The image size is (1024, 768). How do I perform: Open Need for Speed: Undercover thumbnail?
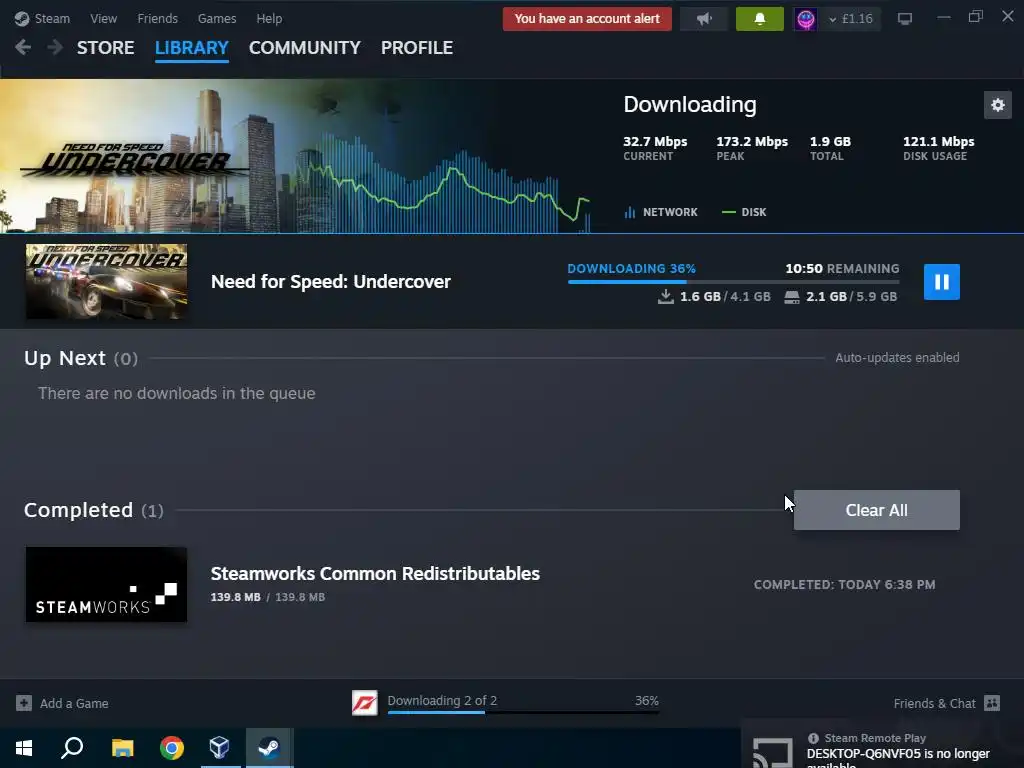(106, 281)
